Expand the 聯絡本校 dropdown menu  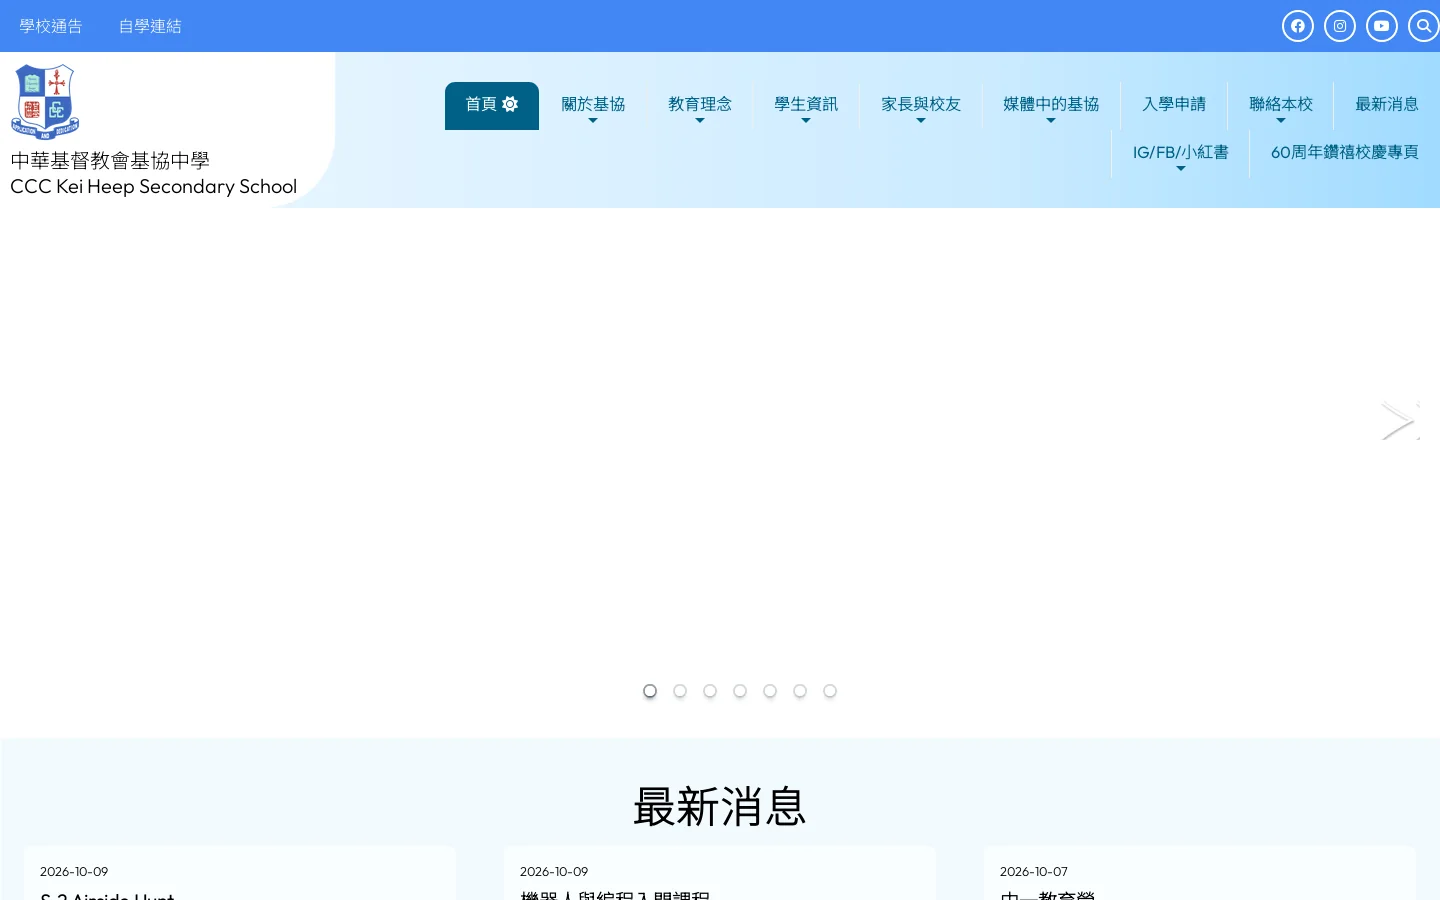(1281, 105)
